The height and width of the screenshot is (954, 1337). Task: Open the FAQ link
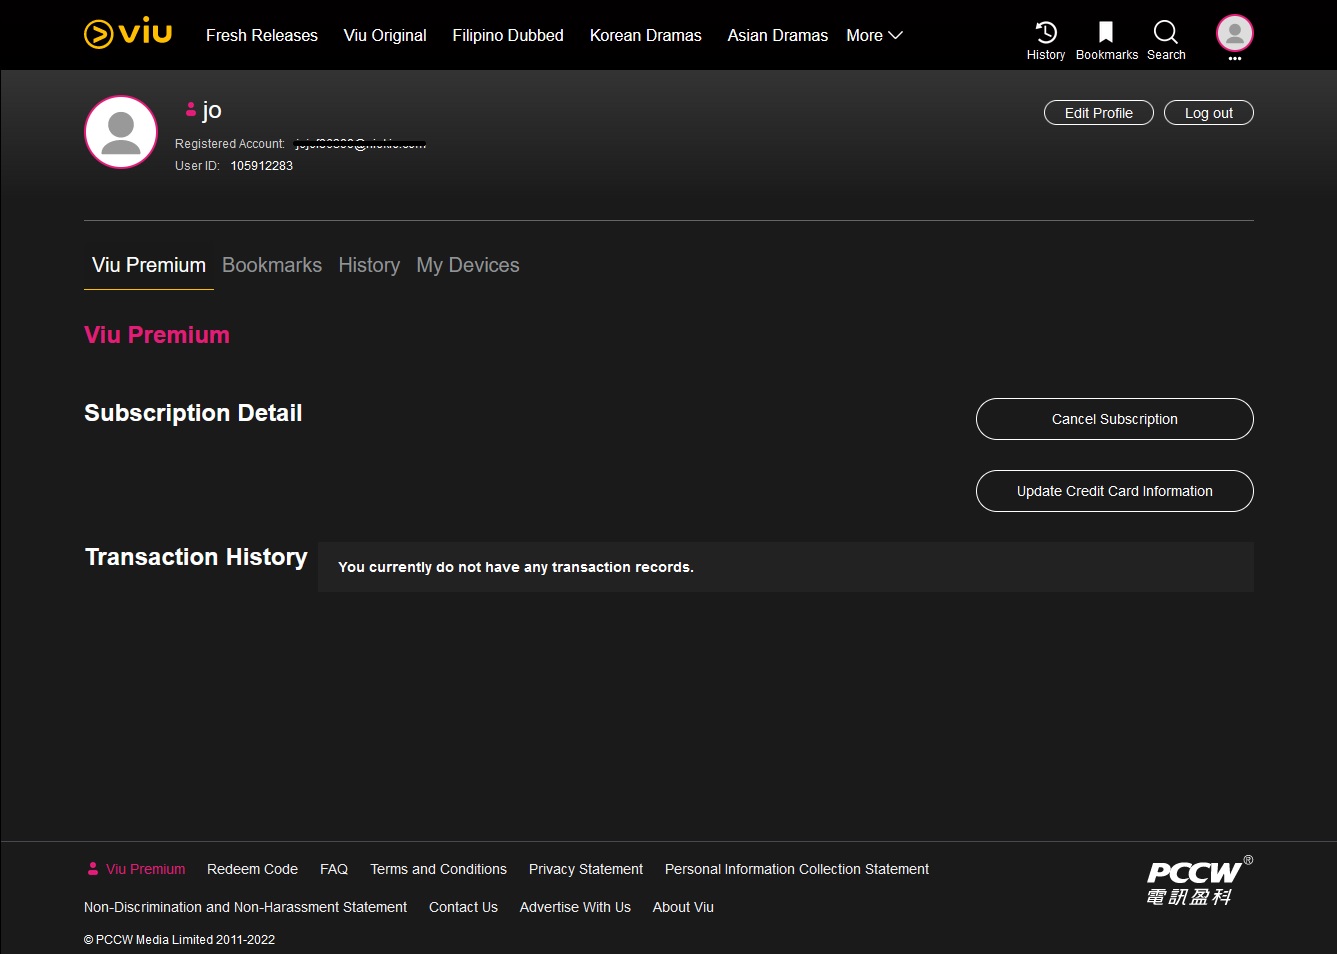[334, 869]
